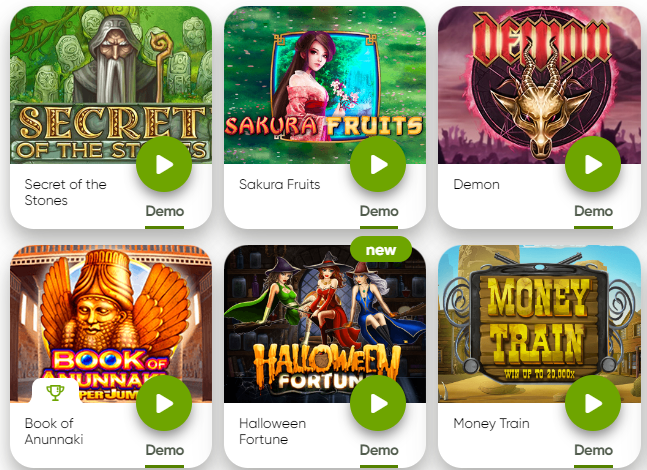This screenshot has height=470, width=647.
Task: Select the Sakura Fruits cover image
Action: click(x=325, y=85)
